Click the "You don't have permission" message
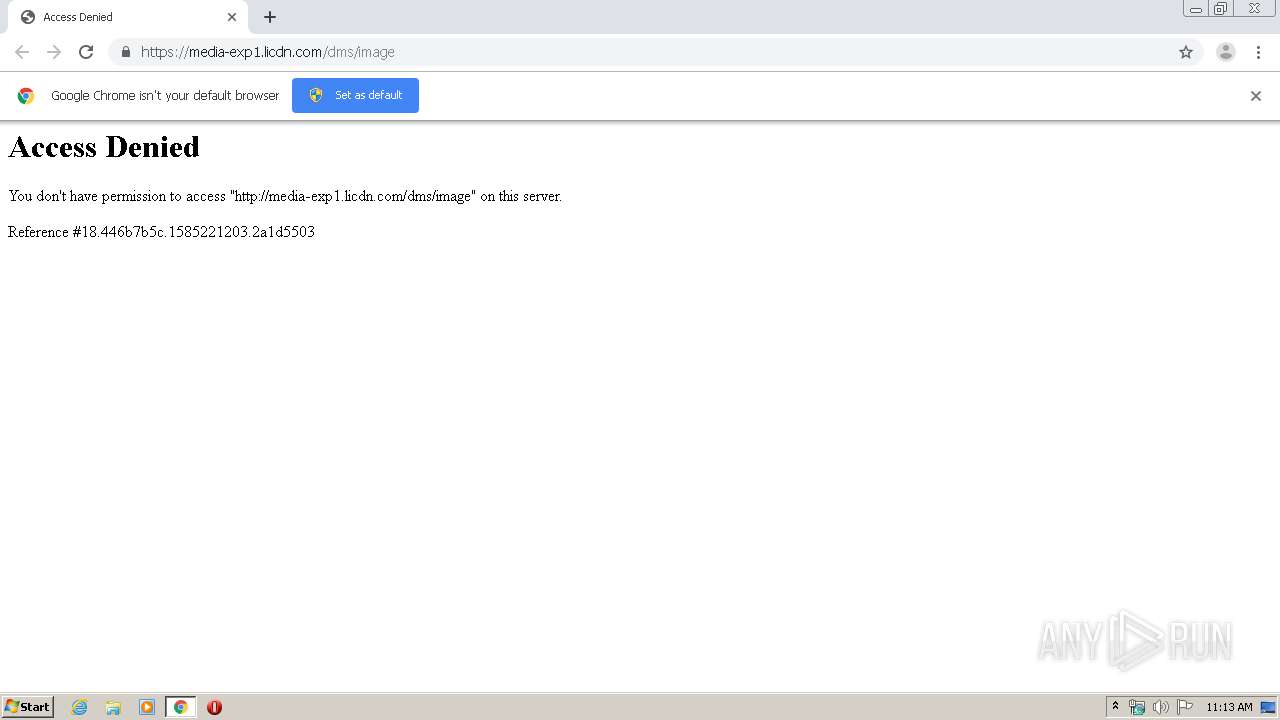Viewport: 1280px width, 720px height. [285, 196]
